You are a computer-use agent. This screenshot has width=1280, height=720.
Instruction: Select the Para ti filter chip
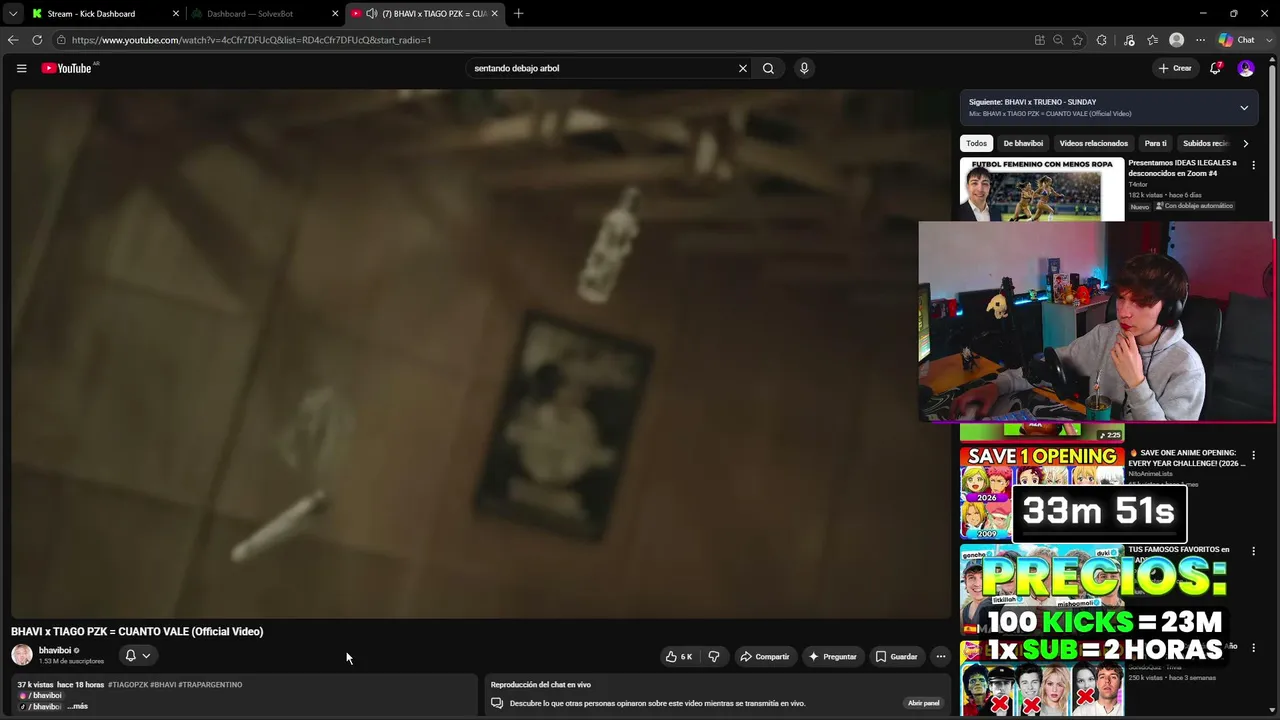click(1156, 143)
